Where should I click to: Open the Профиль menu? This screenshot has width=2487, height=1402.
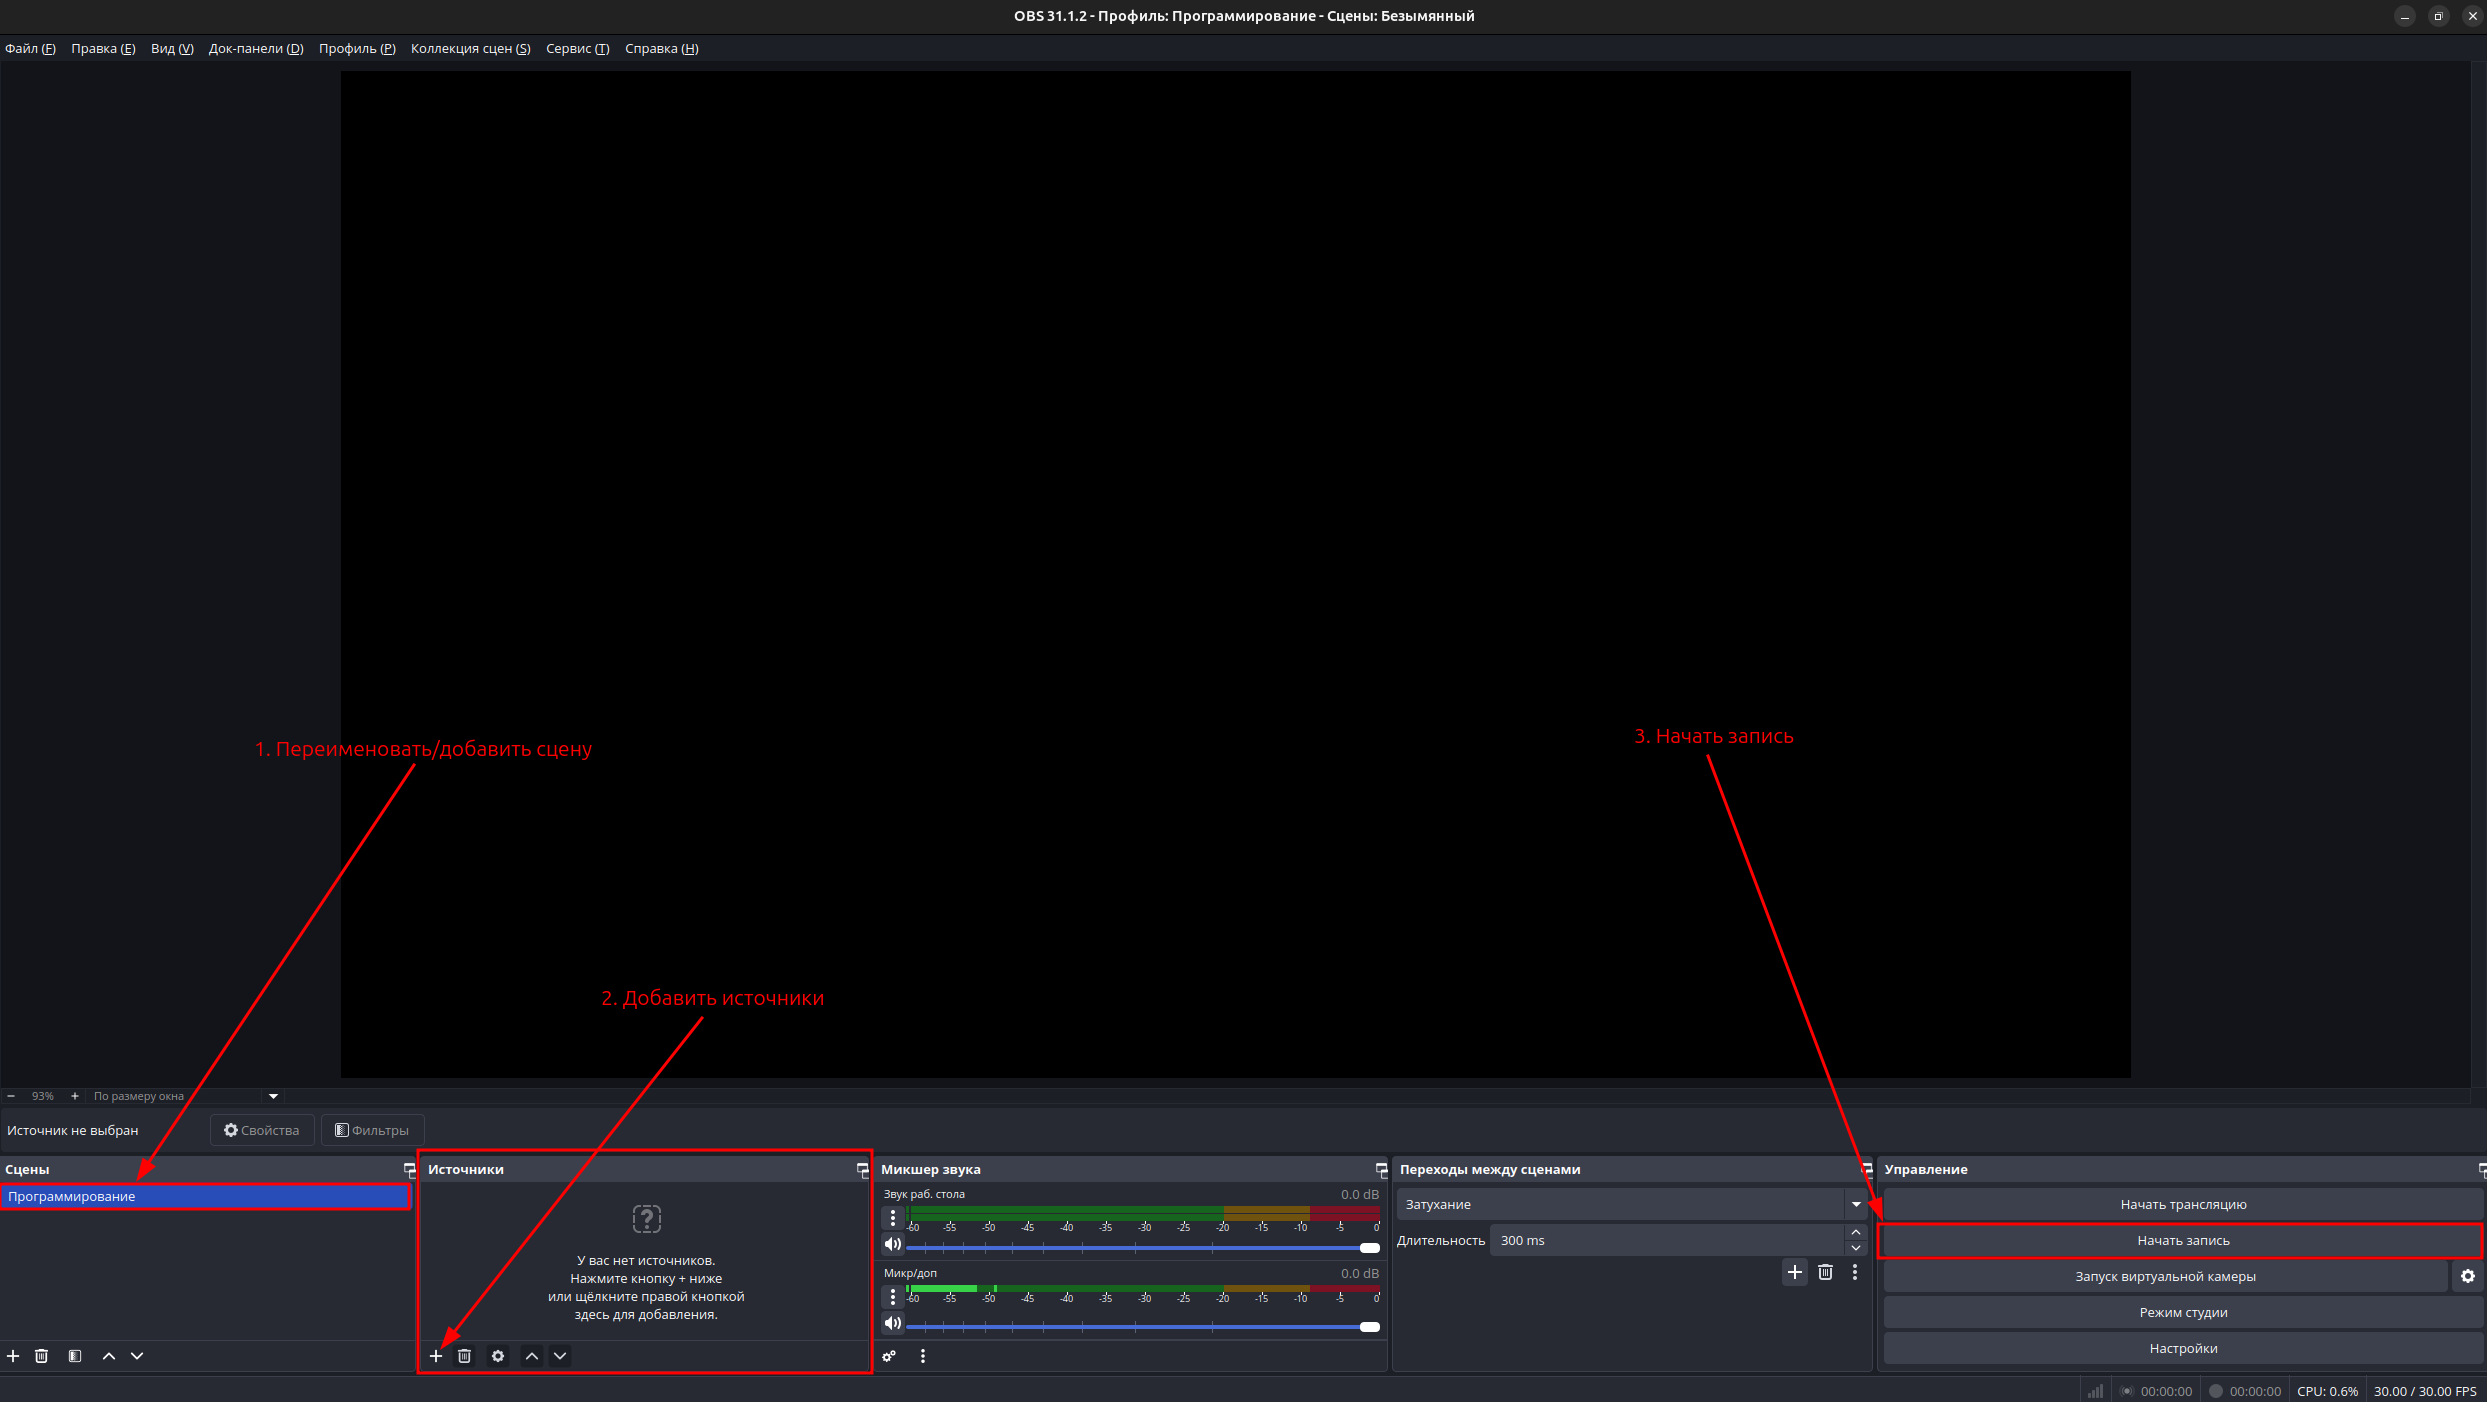click(357, 48)
